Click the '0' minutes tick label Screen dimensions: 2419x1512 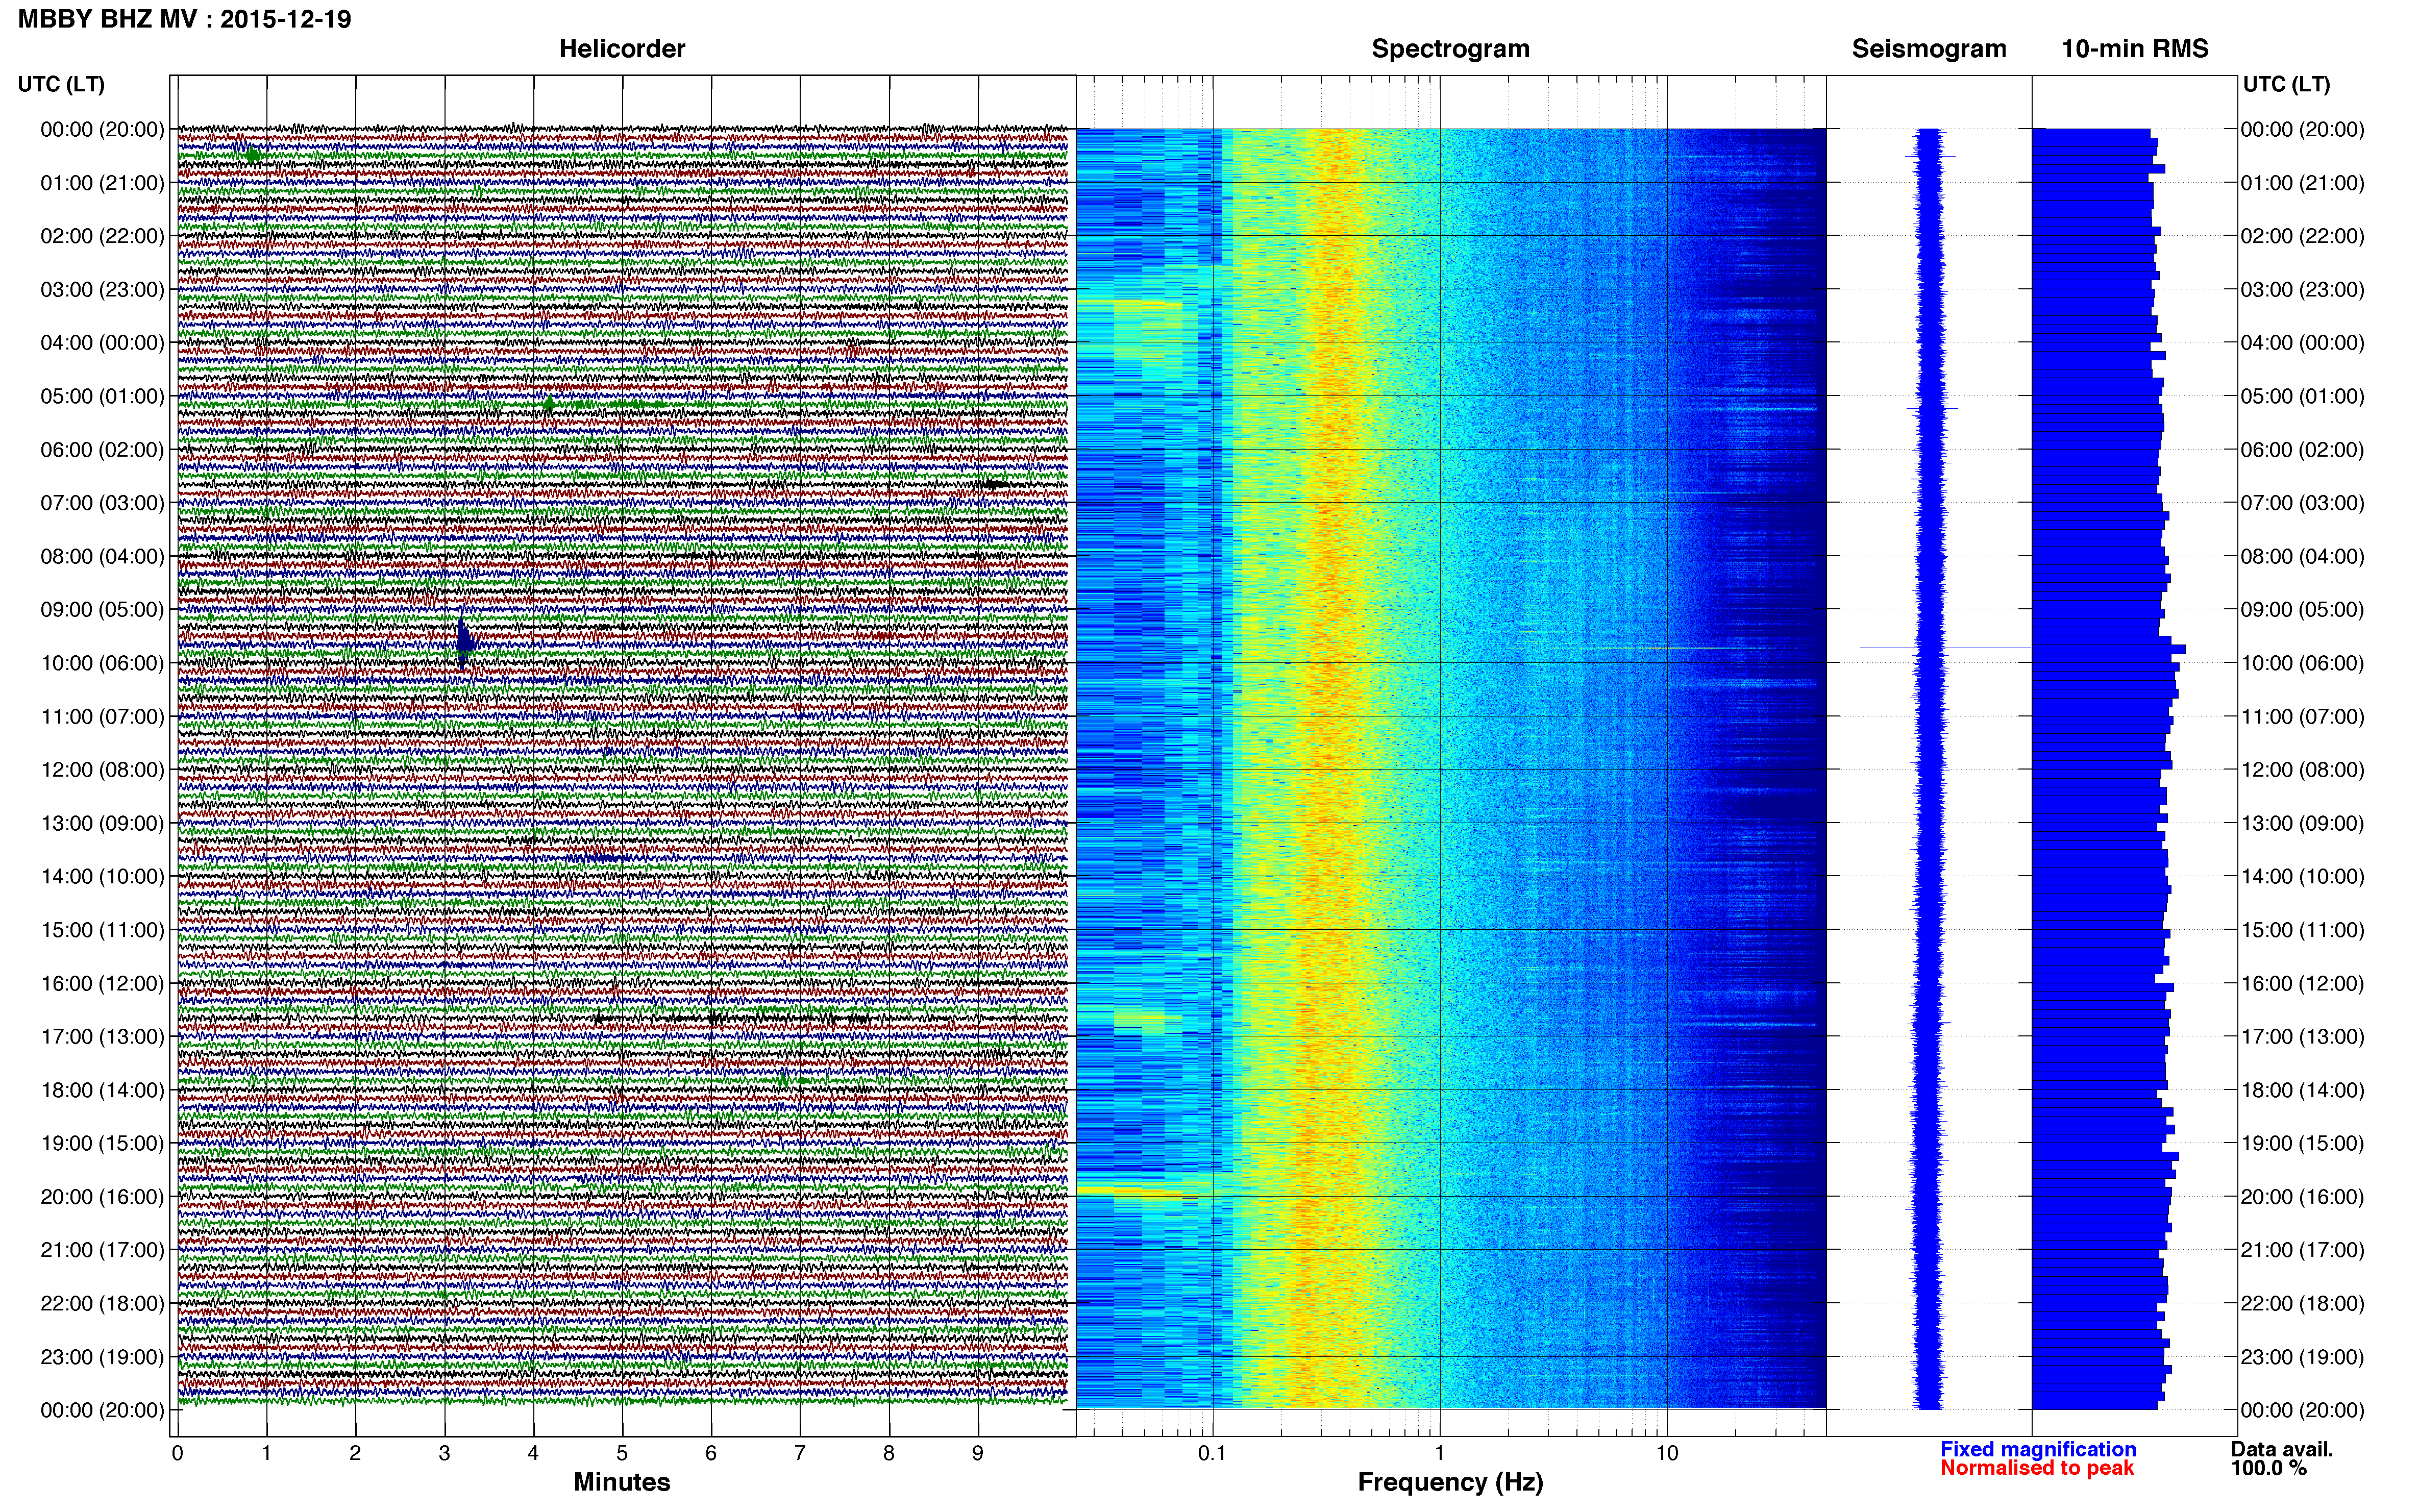pyautogui.click(x=178, y=1453)
